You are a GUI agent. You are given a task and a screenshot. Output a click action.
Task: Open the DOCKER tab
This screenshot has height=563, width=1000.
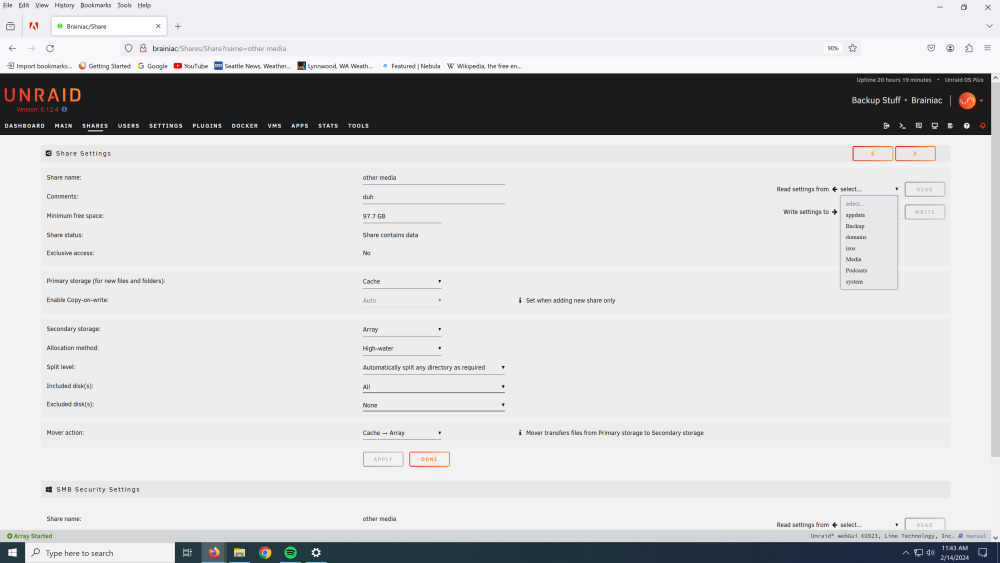pos(245,126)
